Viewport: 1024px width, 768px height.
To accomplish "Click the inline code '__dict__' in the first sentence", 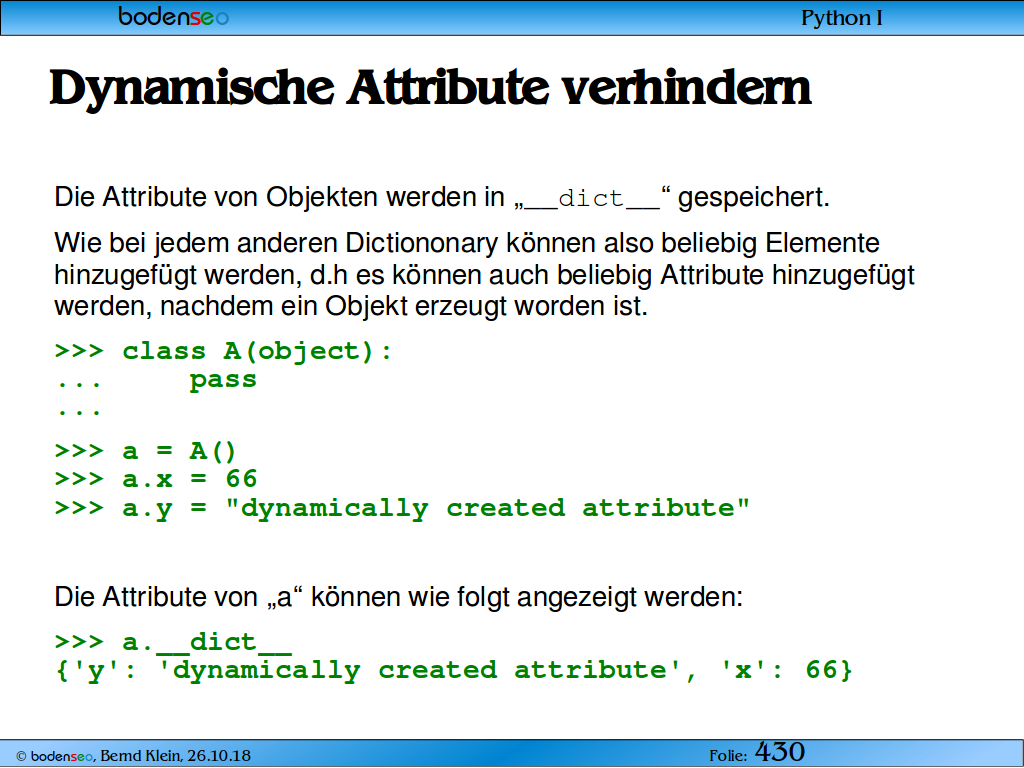I will pyautogui.click(x=592, y=199).
